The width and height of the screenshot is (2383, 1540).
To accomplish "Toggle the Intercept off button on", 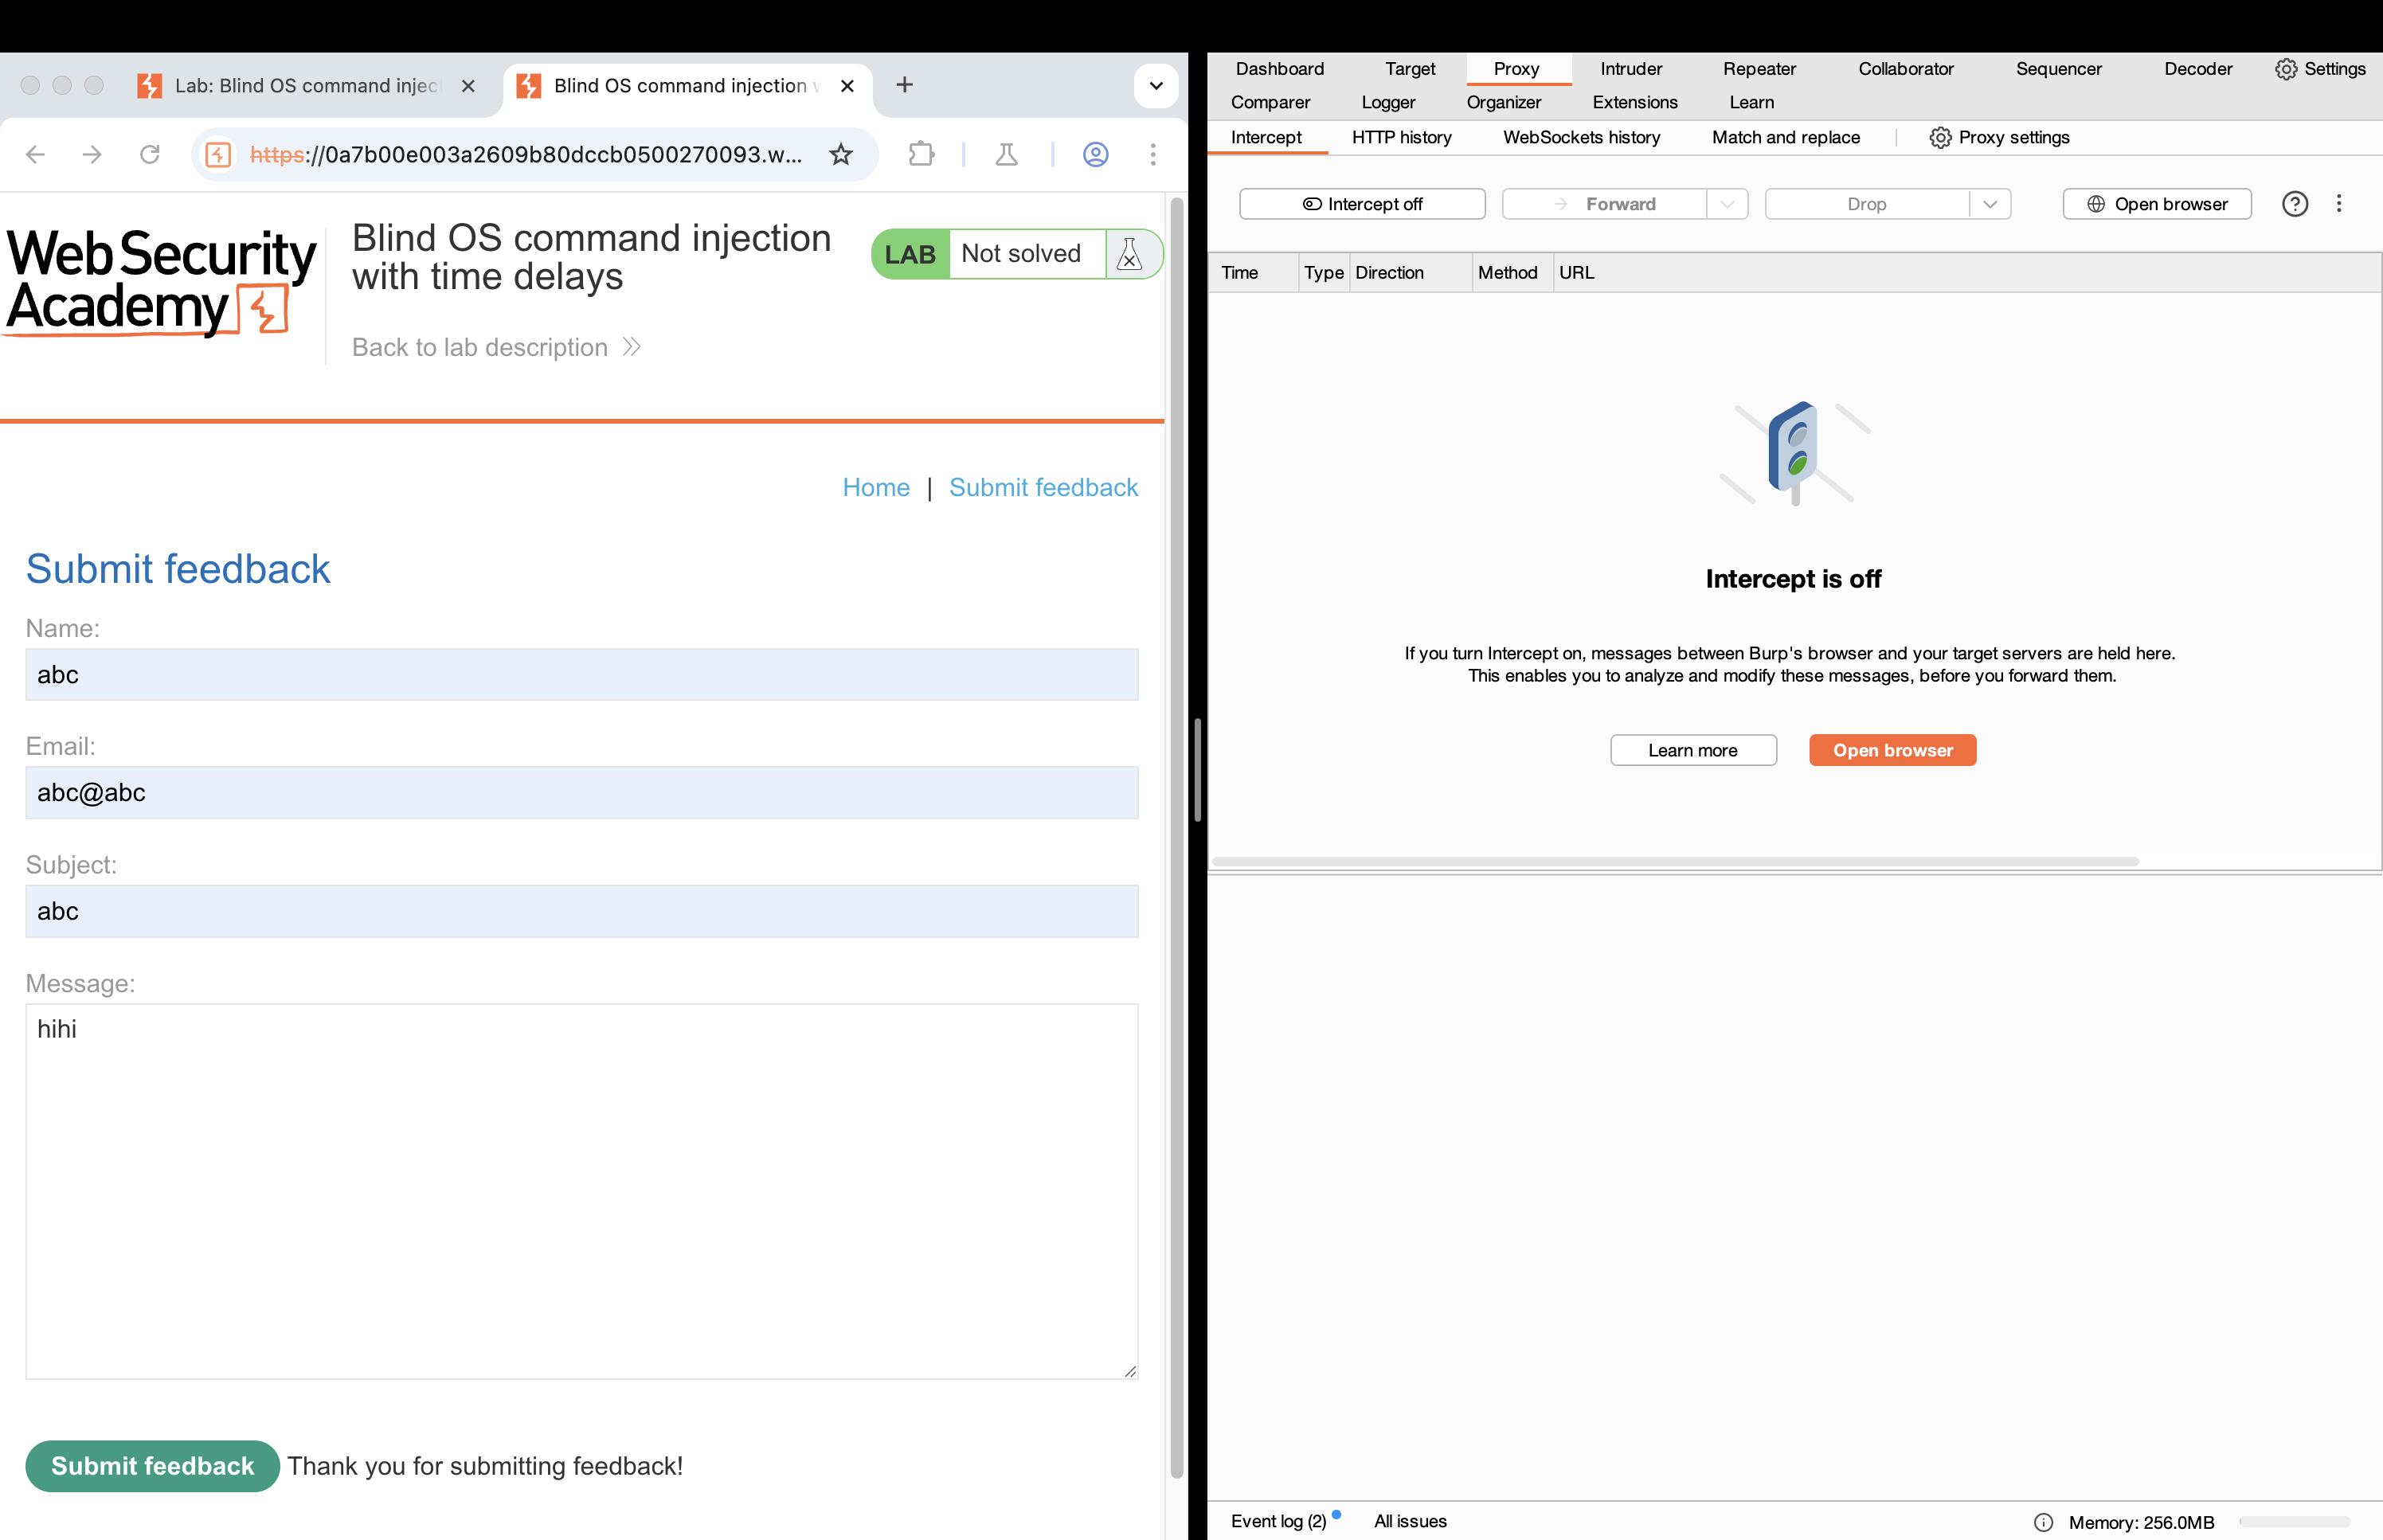I will pos(1362,204).
